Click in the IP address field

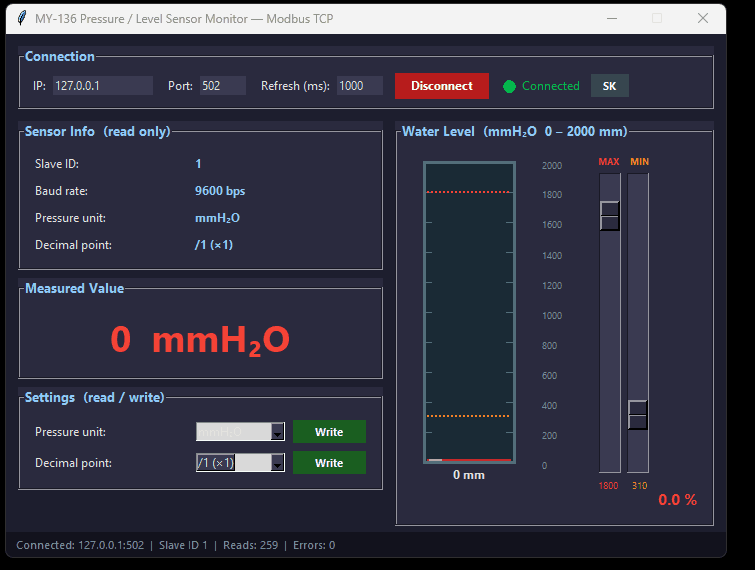(103, 86)
